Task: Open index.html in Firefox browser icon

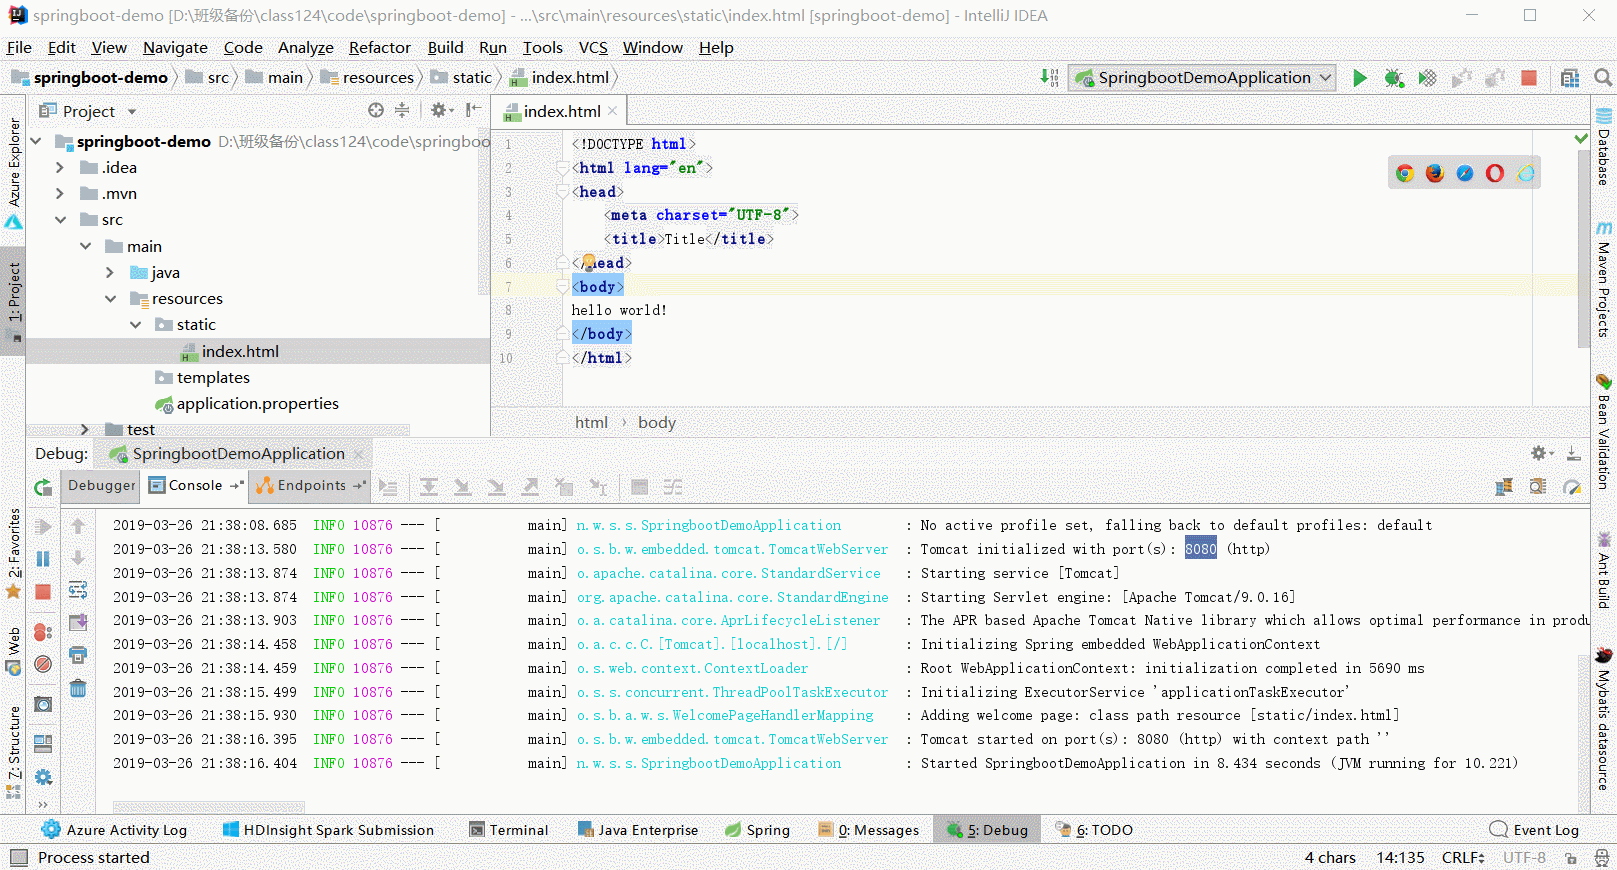Action: (1435, 173)
